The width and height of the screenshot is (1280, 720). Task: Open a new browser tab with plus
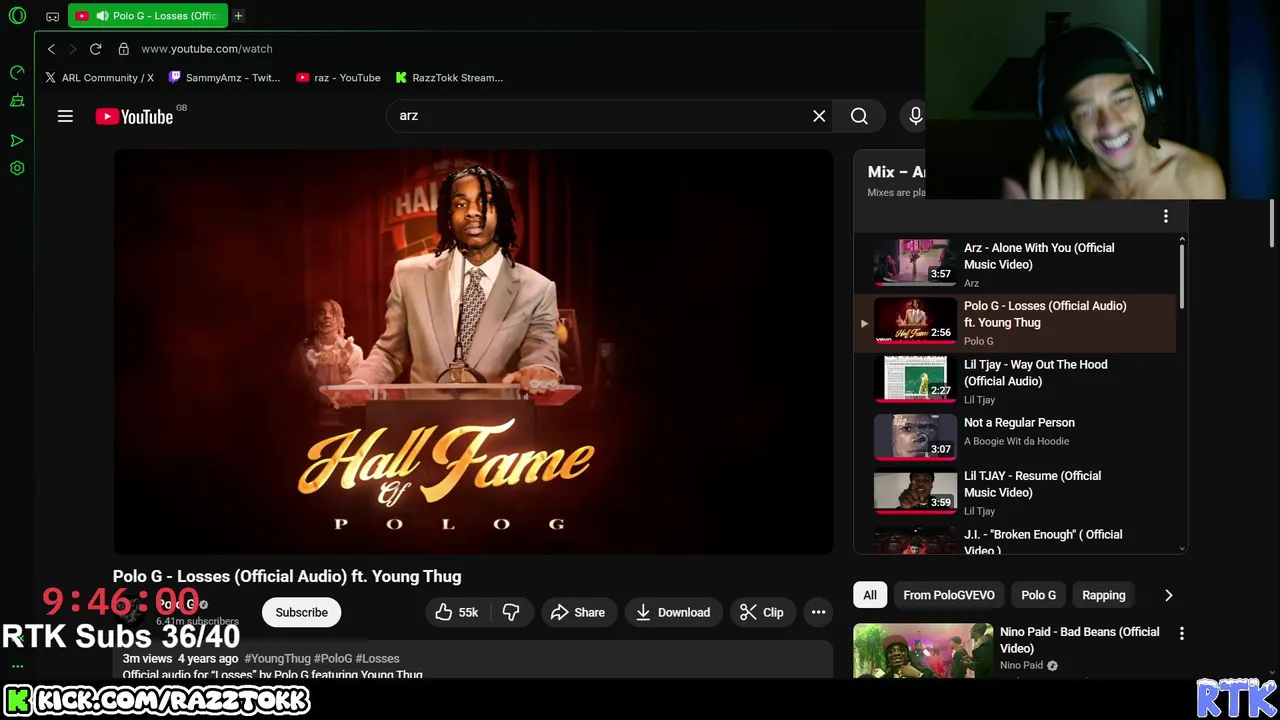(238, 16)
